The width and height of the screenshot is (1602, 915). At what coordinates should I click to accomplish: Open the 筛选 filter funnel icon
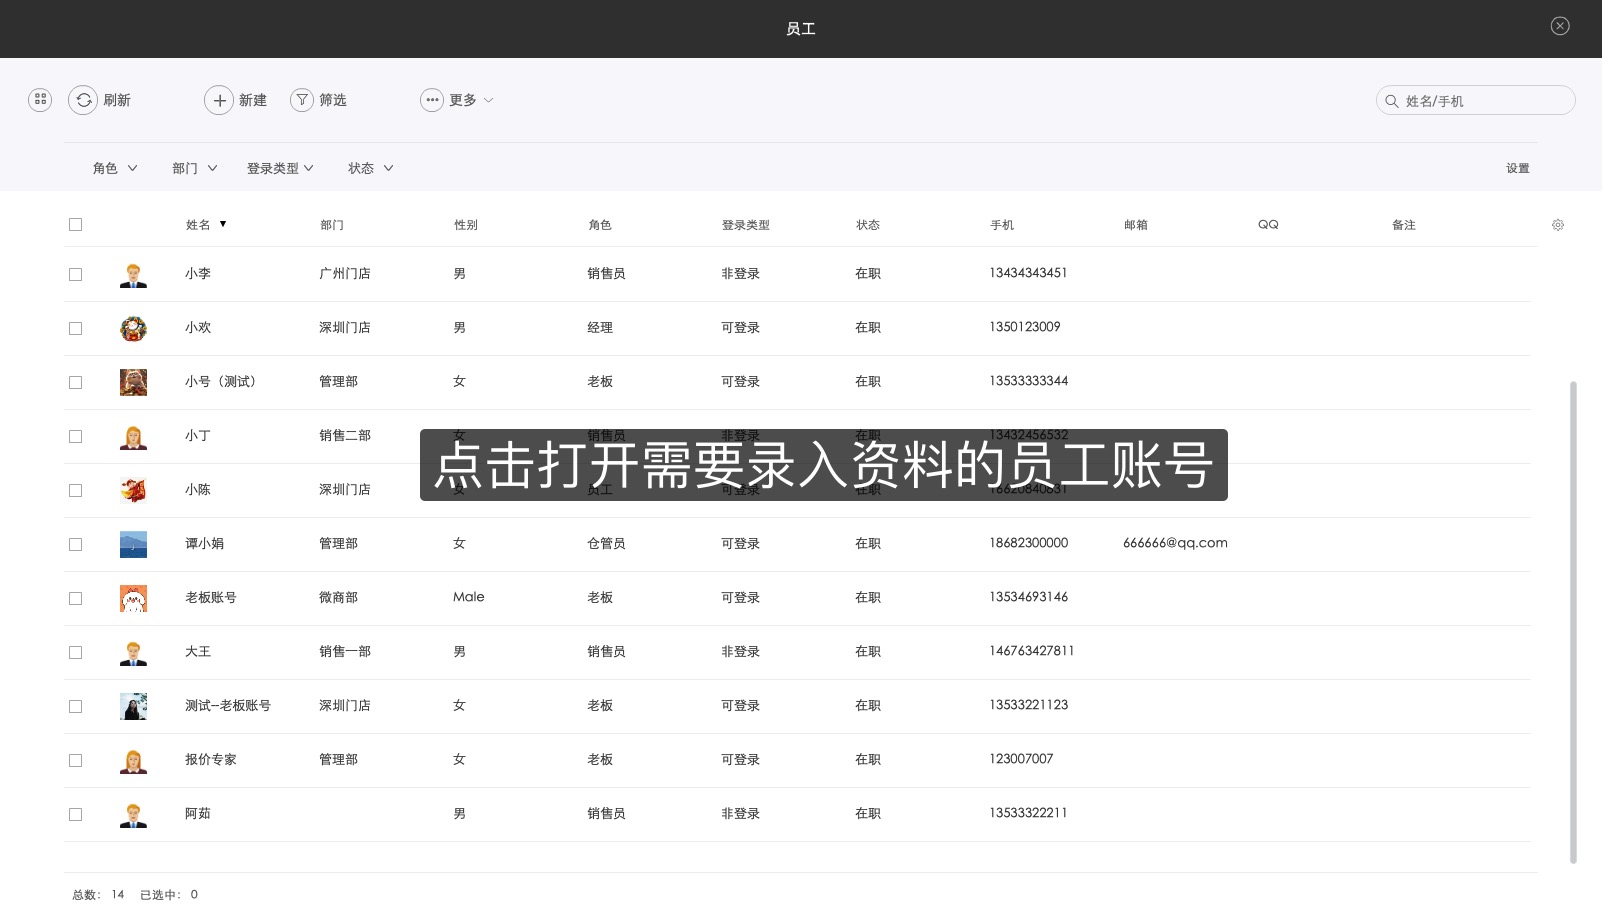[x=302, y=100]
